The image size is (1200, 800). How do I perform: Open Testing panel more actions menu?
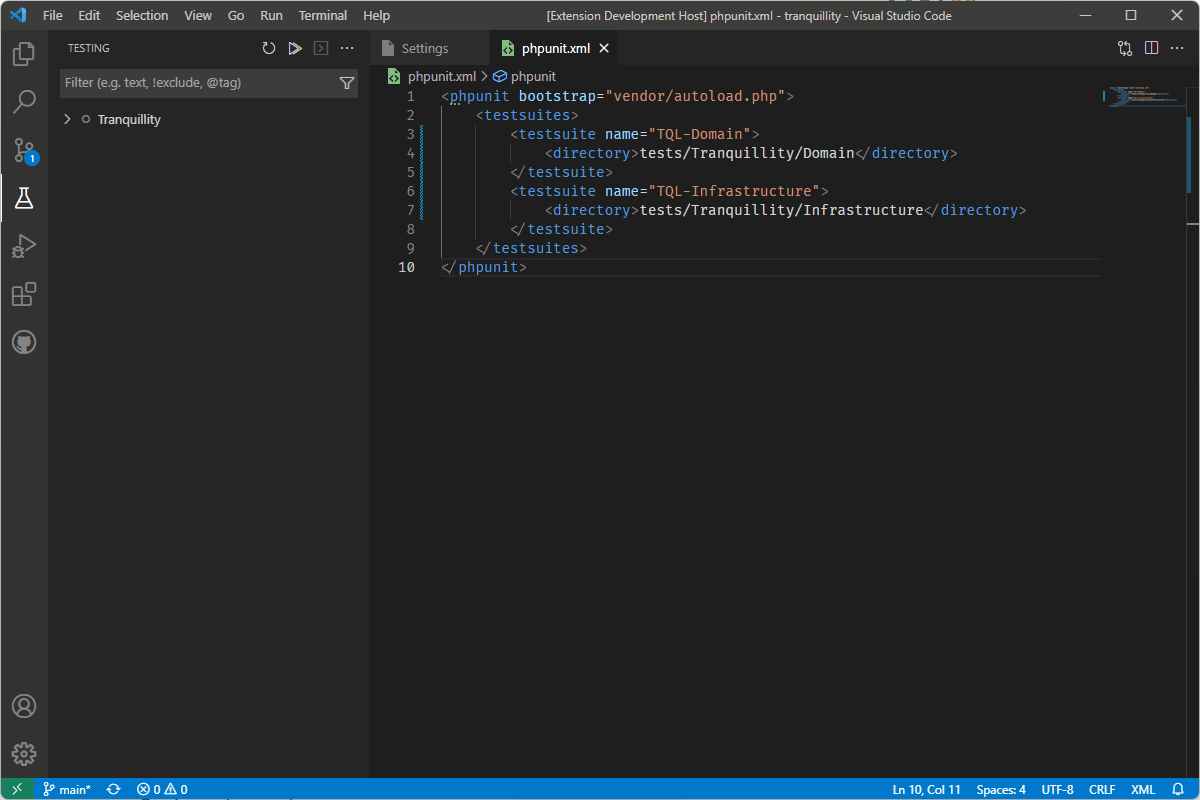(347, 48)
